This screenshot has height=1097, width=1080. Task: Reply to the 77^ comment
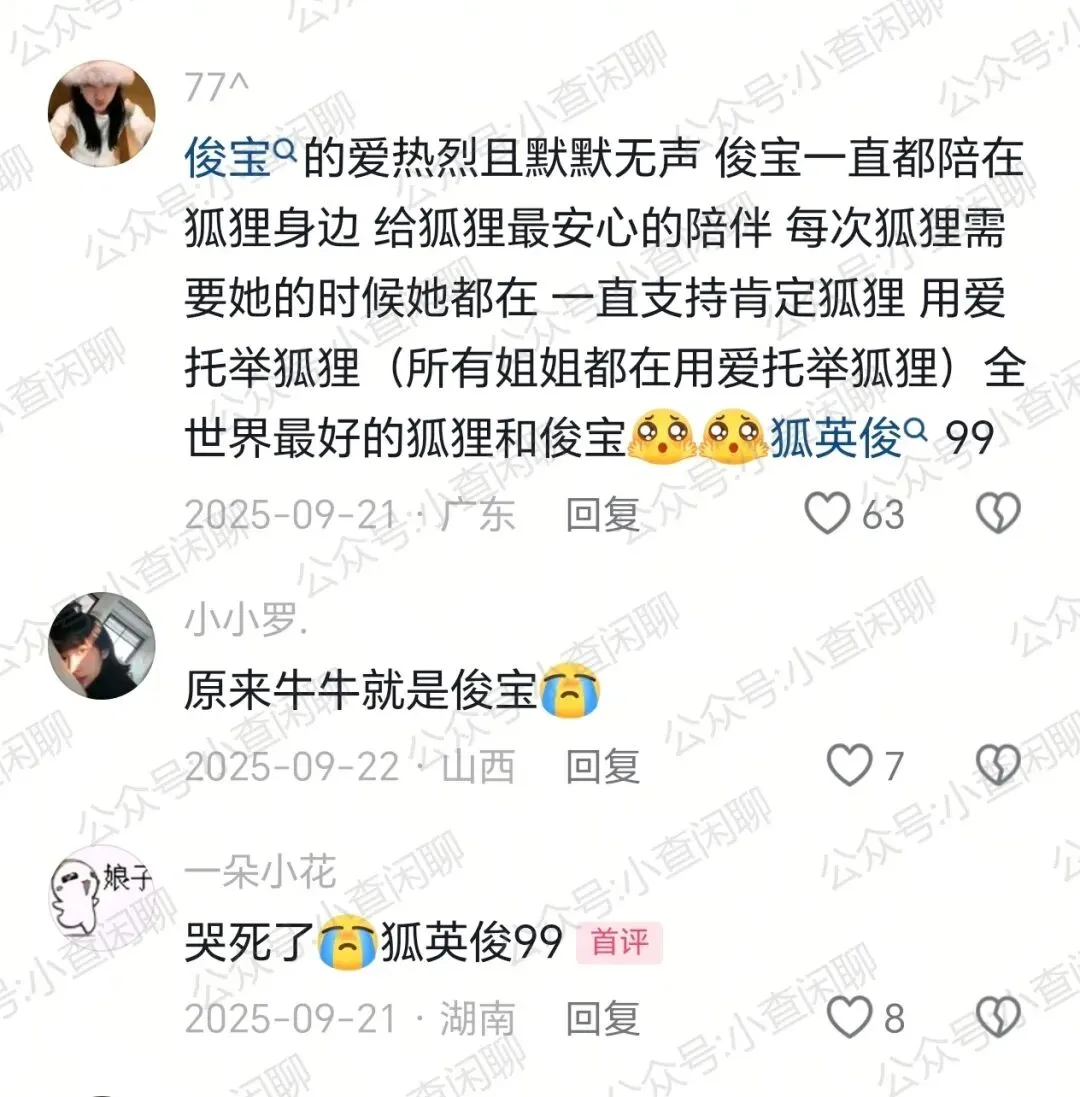(x=602, y=514)
